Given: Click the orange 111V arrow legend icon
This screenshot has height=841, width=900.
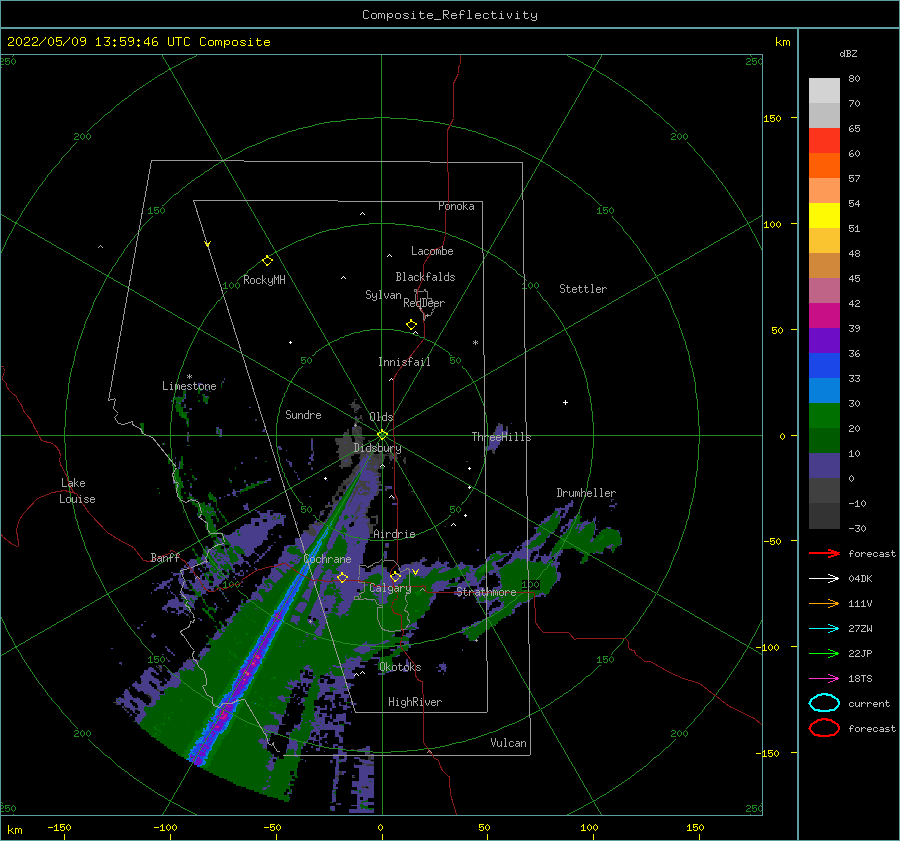Looking at the screenshot, I should 824,603.
